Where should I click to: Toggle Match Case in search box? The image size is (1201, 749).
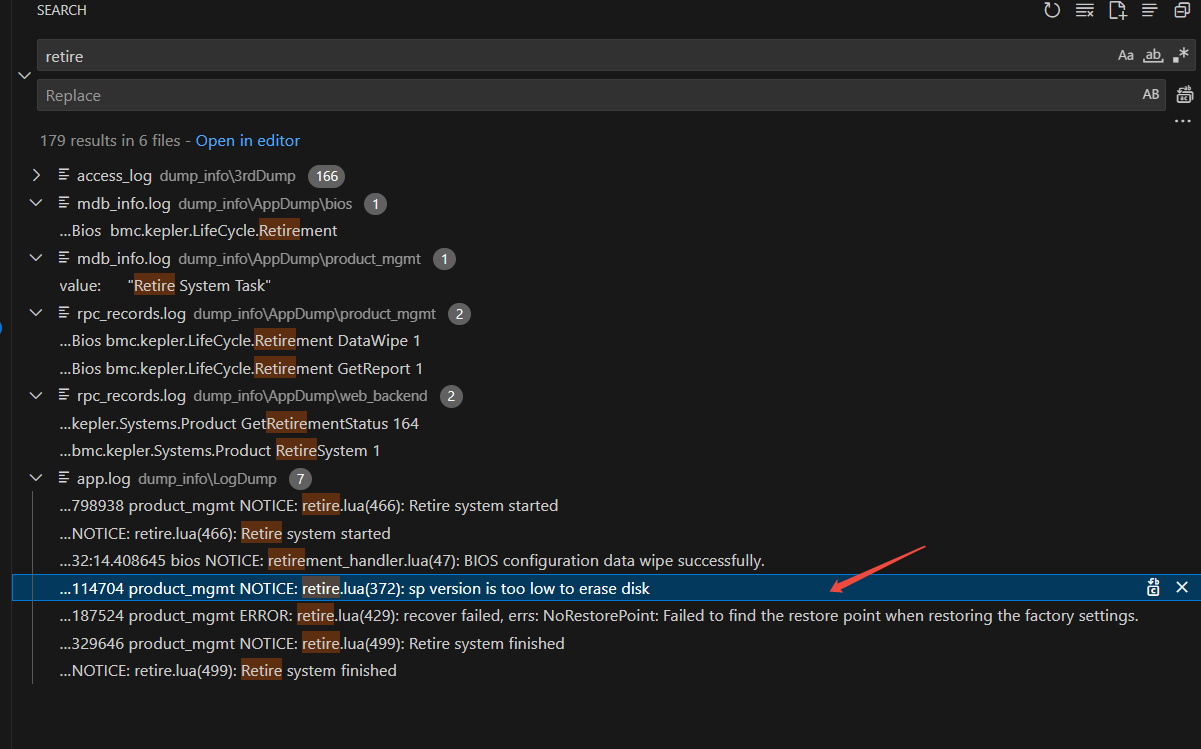pos(1126,56)
